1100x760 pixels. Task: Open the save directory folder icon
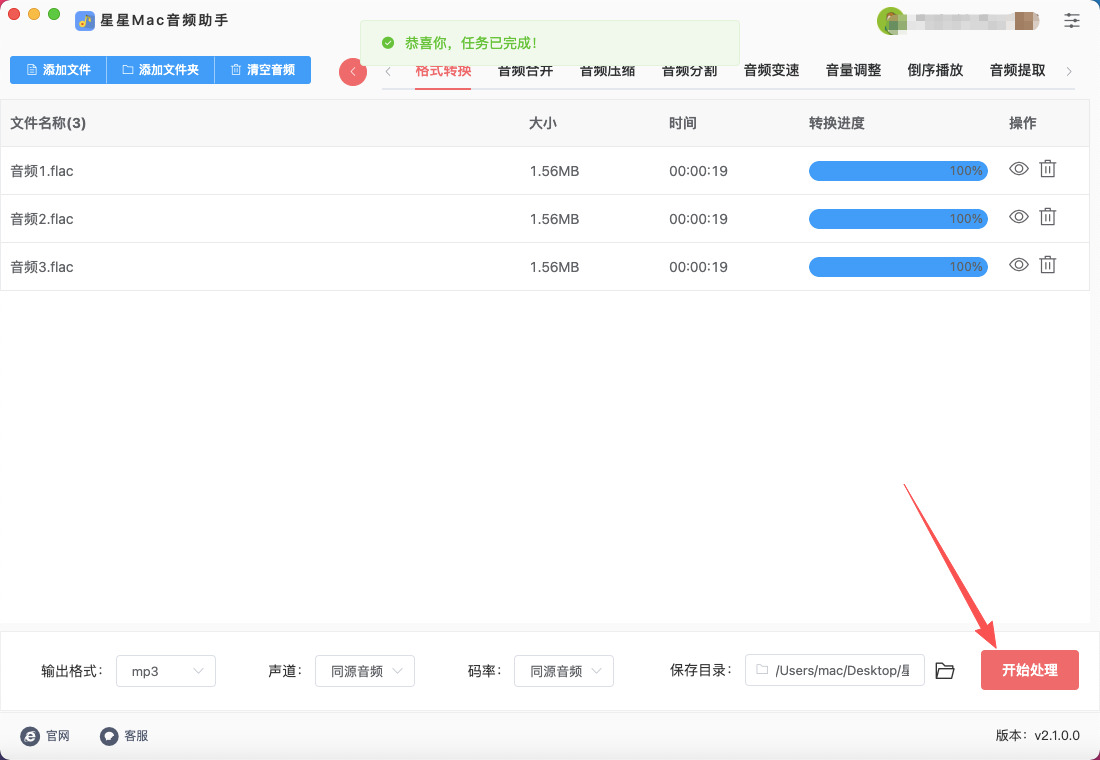point(945,671)
